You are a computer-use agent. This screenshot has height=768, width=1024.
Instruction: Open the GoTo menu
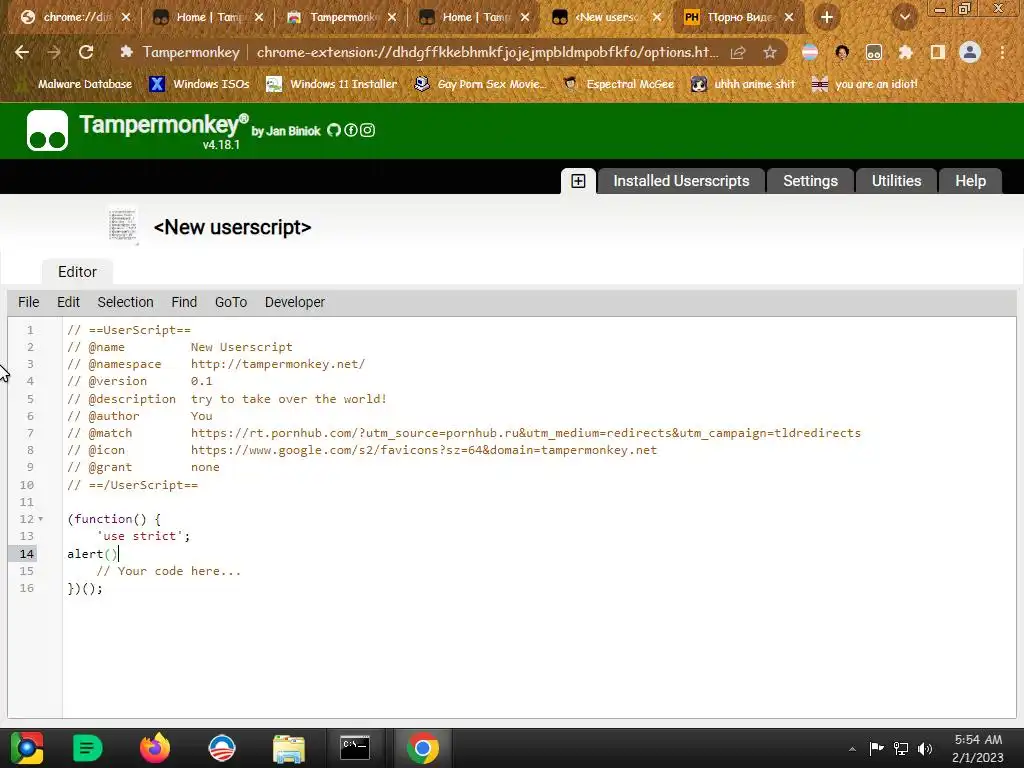click(231, 302)
